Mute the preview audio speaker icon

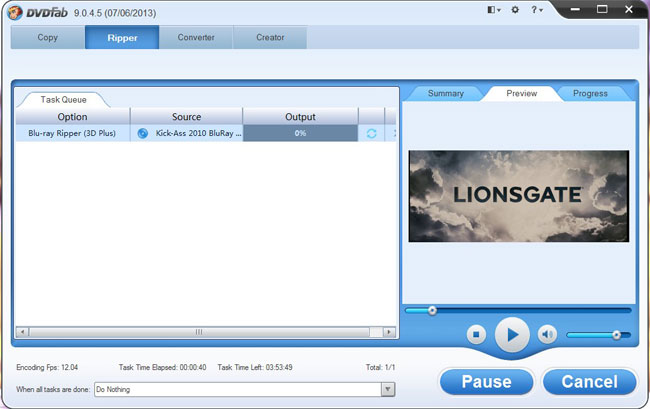point(547,334)
